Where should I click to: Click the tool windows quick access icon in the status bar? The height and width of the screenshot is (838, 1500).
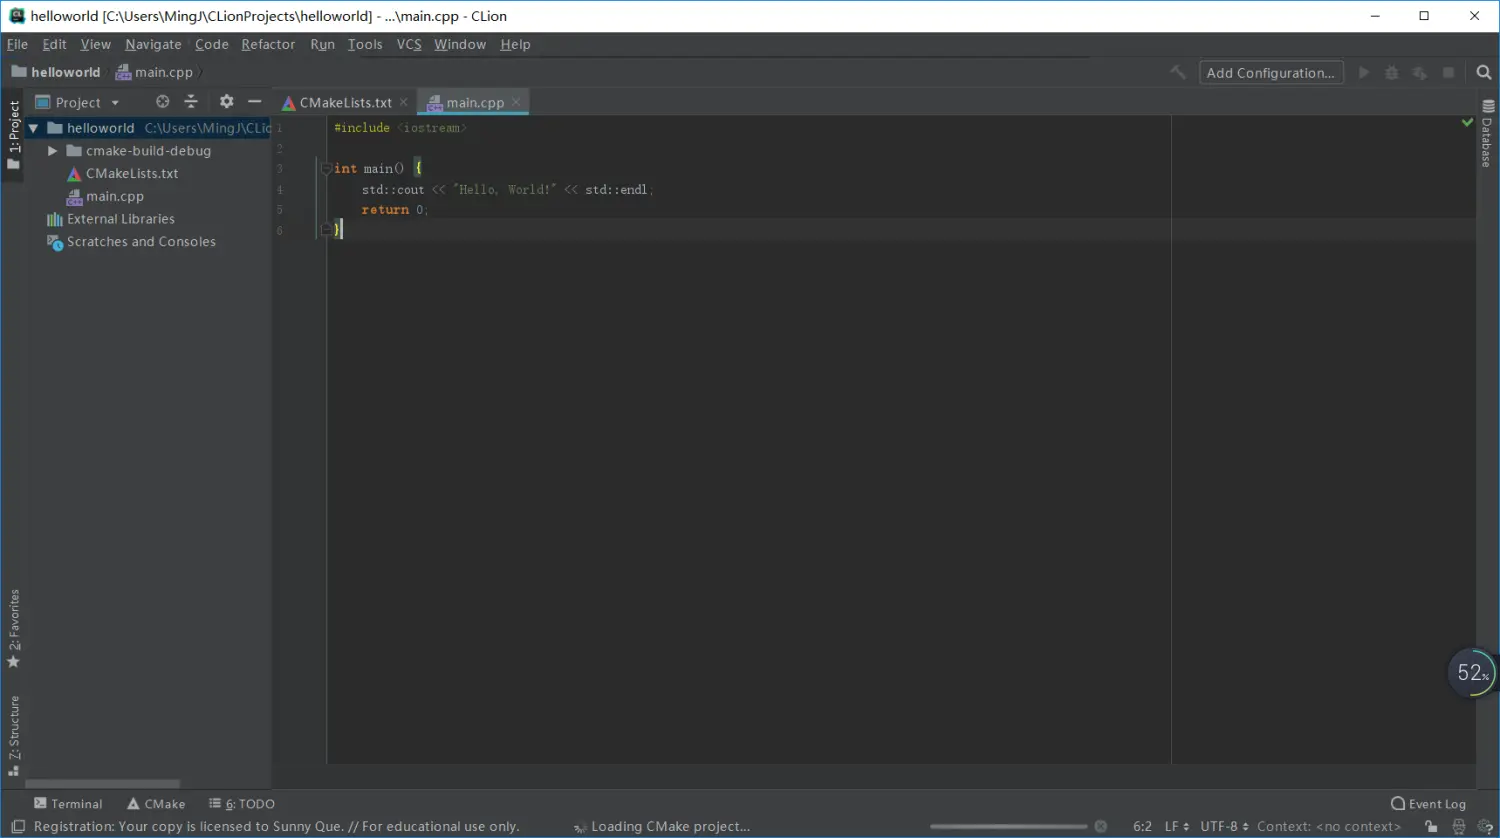click(18, 827)
